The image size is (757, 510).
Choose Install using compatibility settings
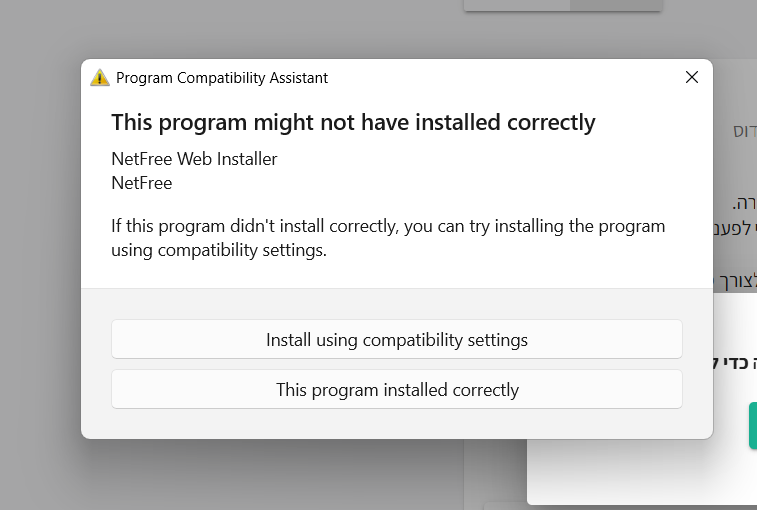click(396, 340)
